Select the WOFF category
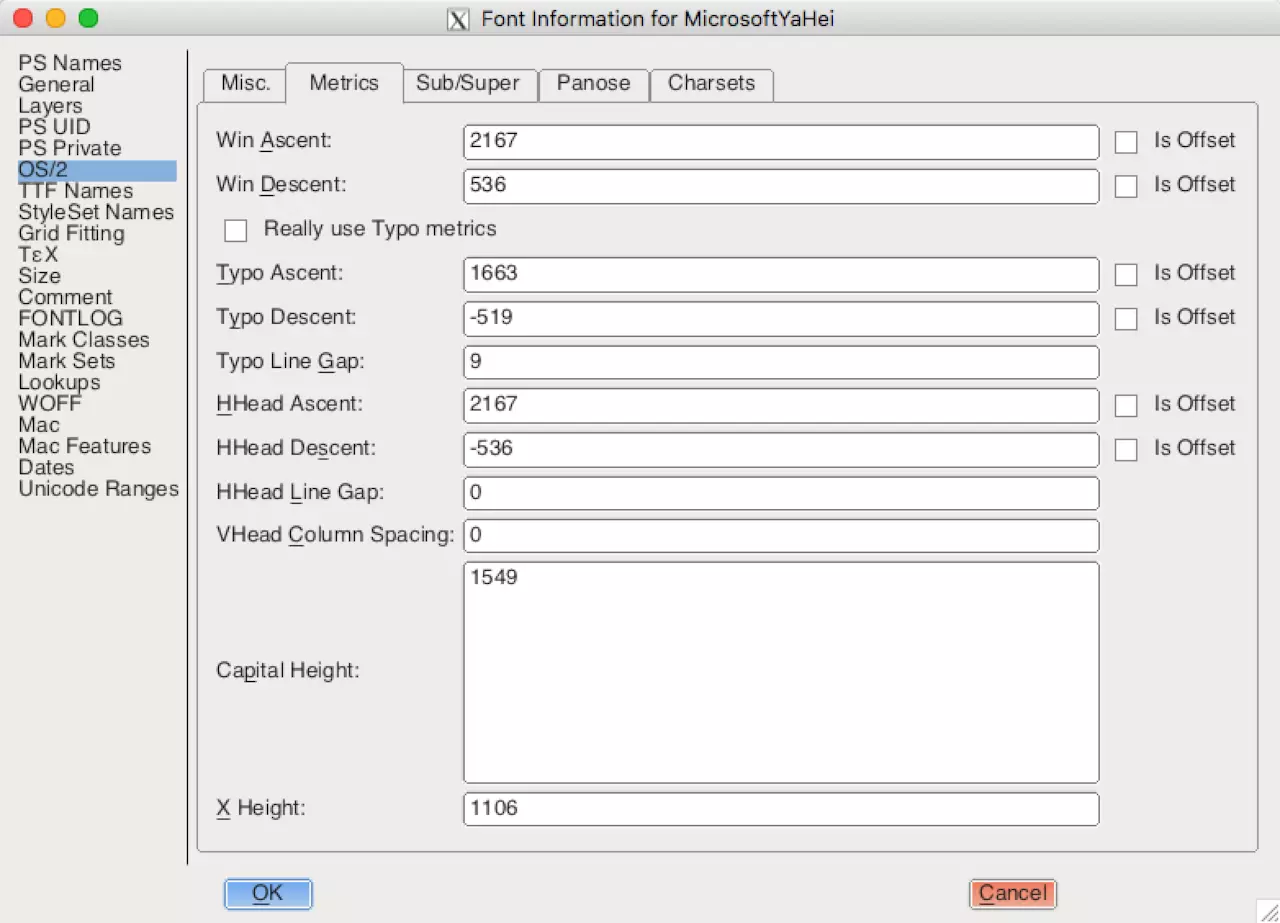1280x923 pixels. pos(50,403)
